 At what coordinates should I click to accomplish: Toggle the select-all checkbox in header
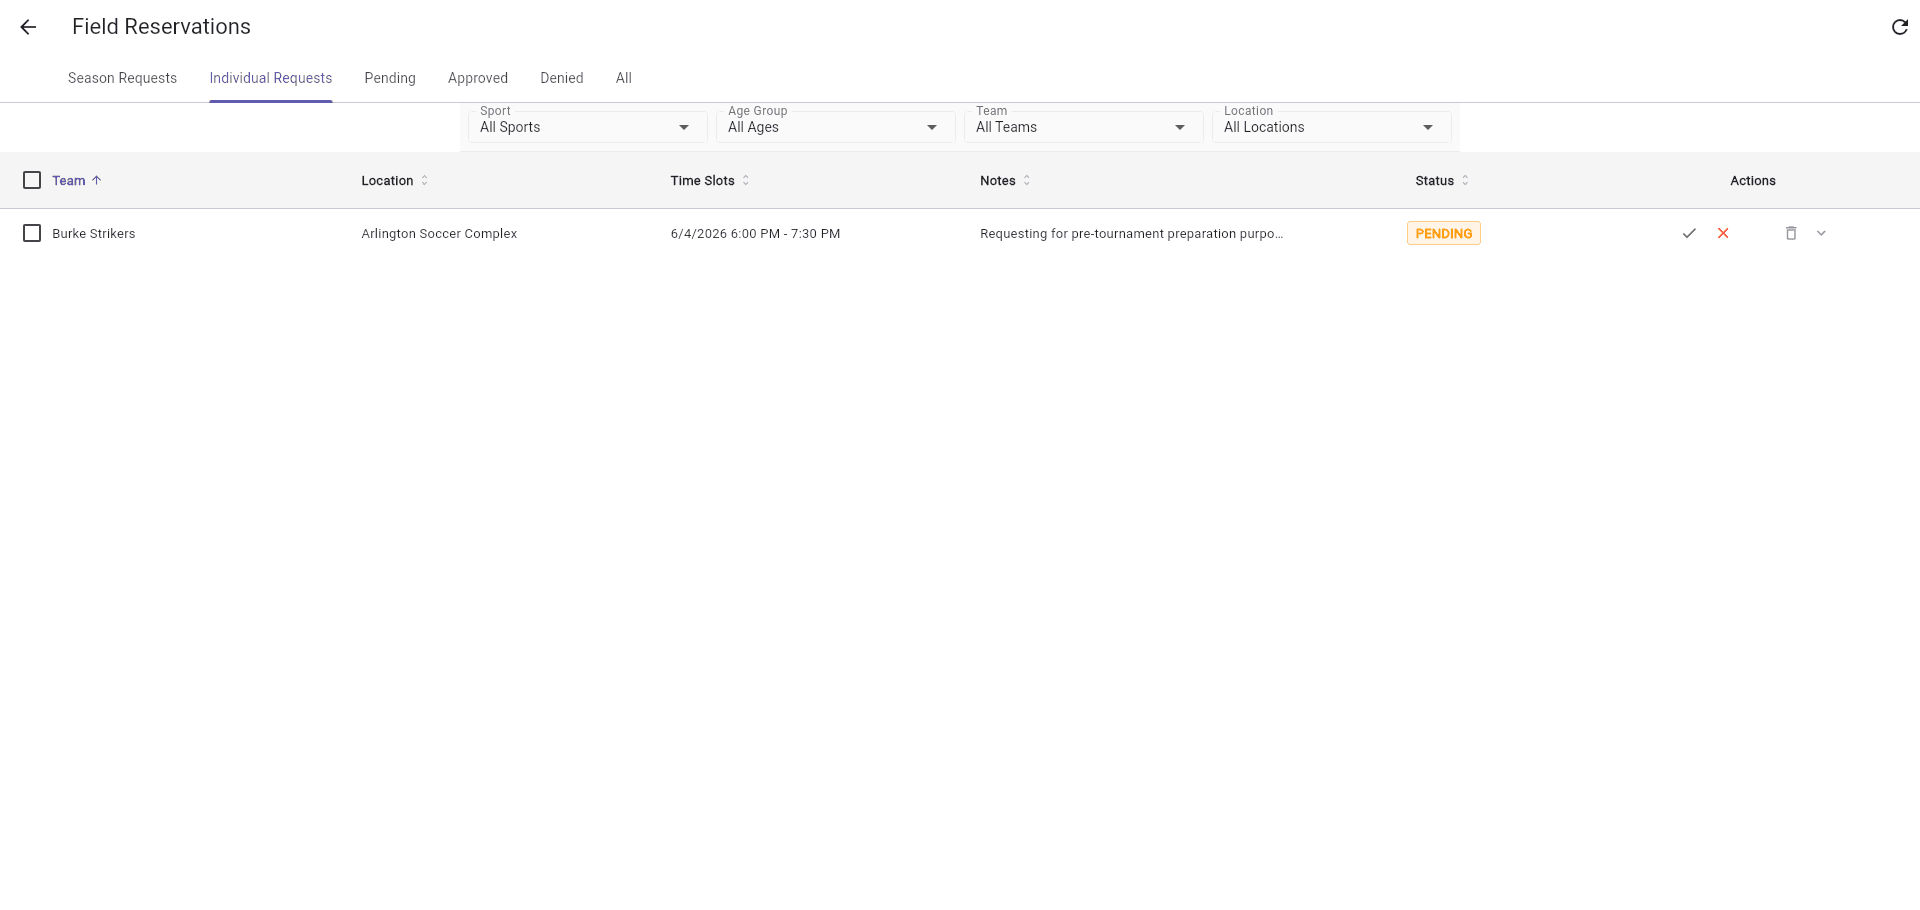point(32,180)
